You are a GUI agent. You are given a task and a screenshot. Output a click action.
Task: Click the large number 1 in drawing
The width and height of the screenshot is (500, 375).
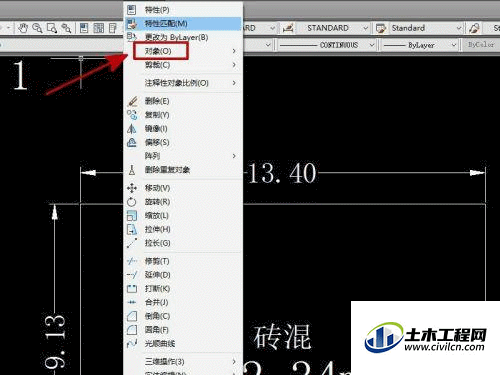coord(20,76)
